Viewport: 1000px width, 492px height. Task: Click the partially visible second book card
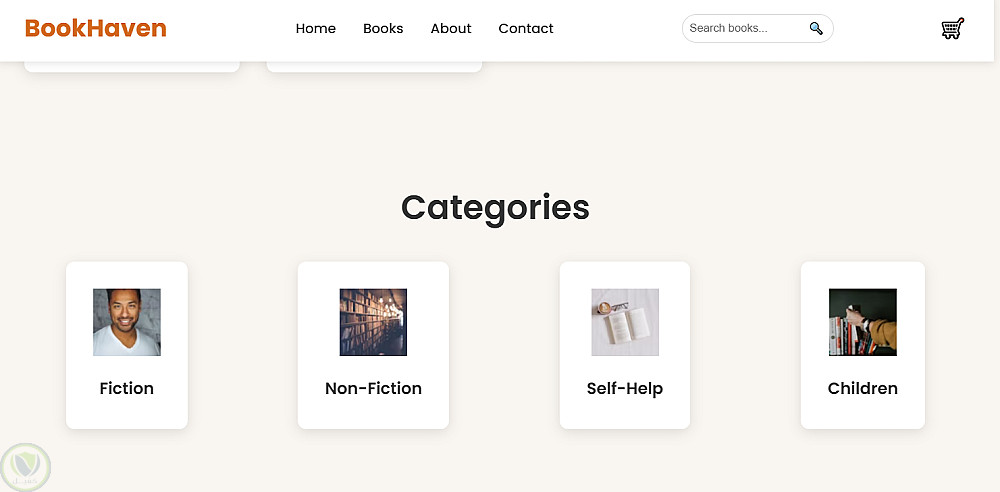374,66
